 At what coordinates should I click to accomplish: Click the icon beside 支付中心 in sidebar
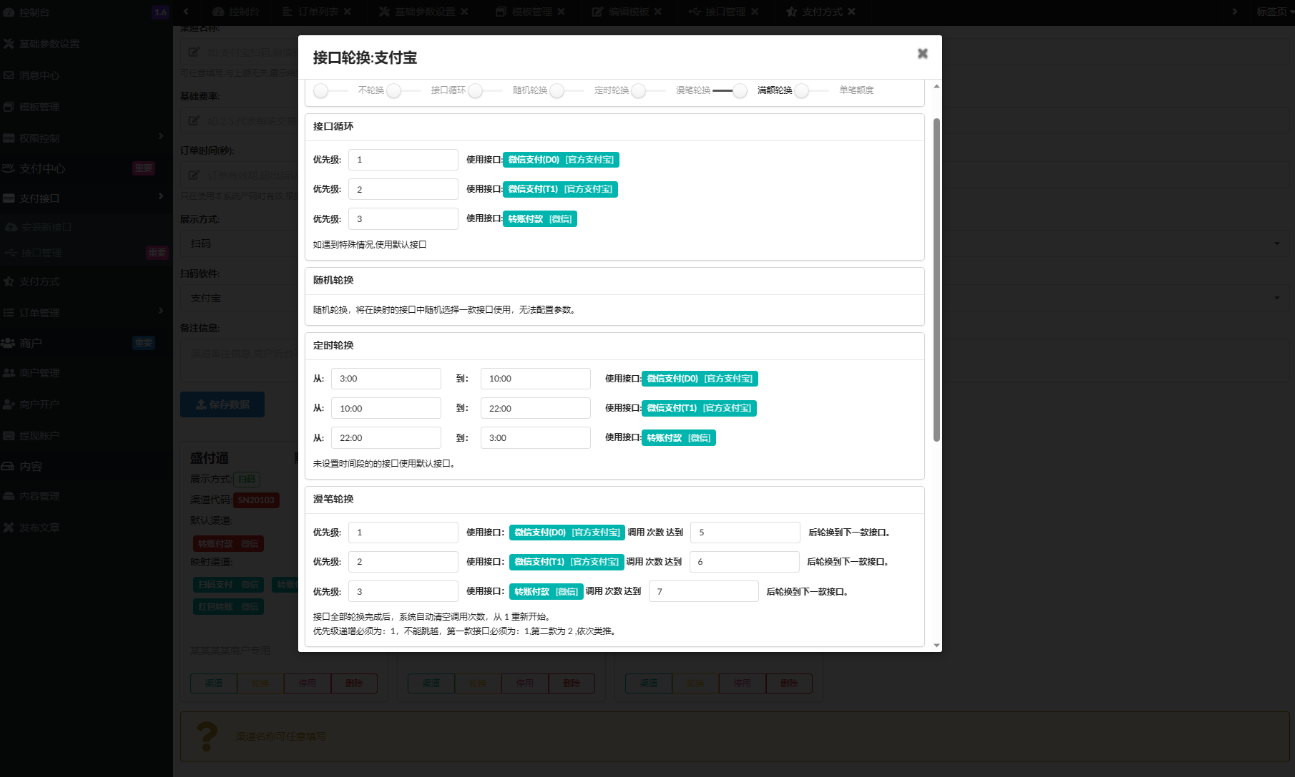(x=9, y=168)
